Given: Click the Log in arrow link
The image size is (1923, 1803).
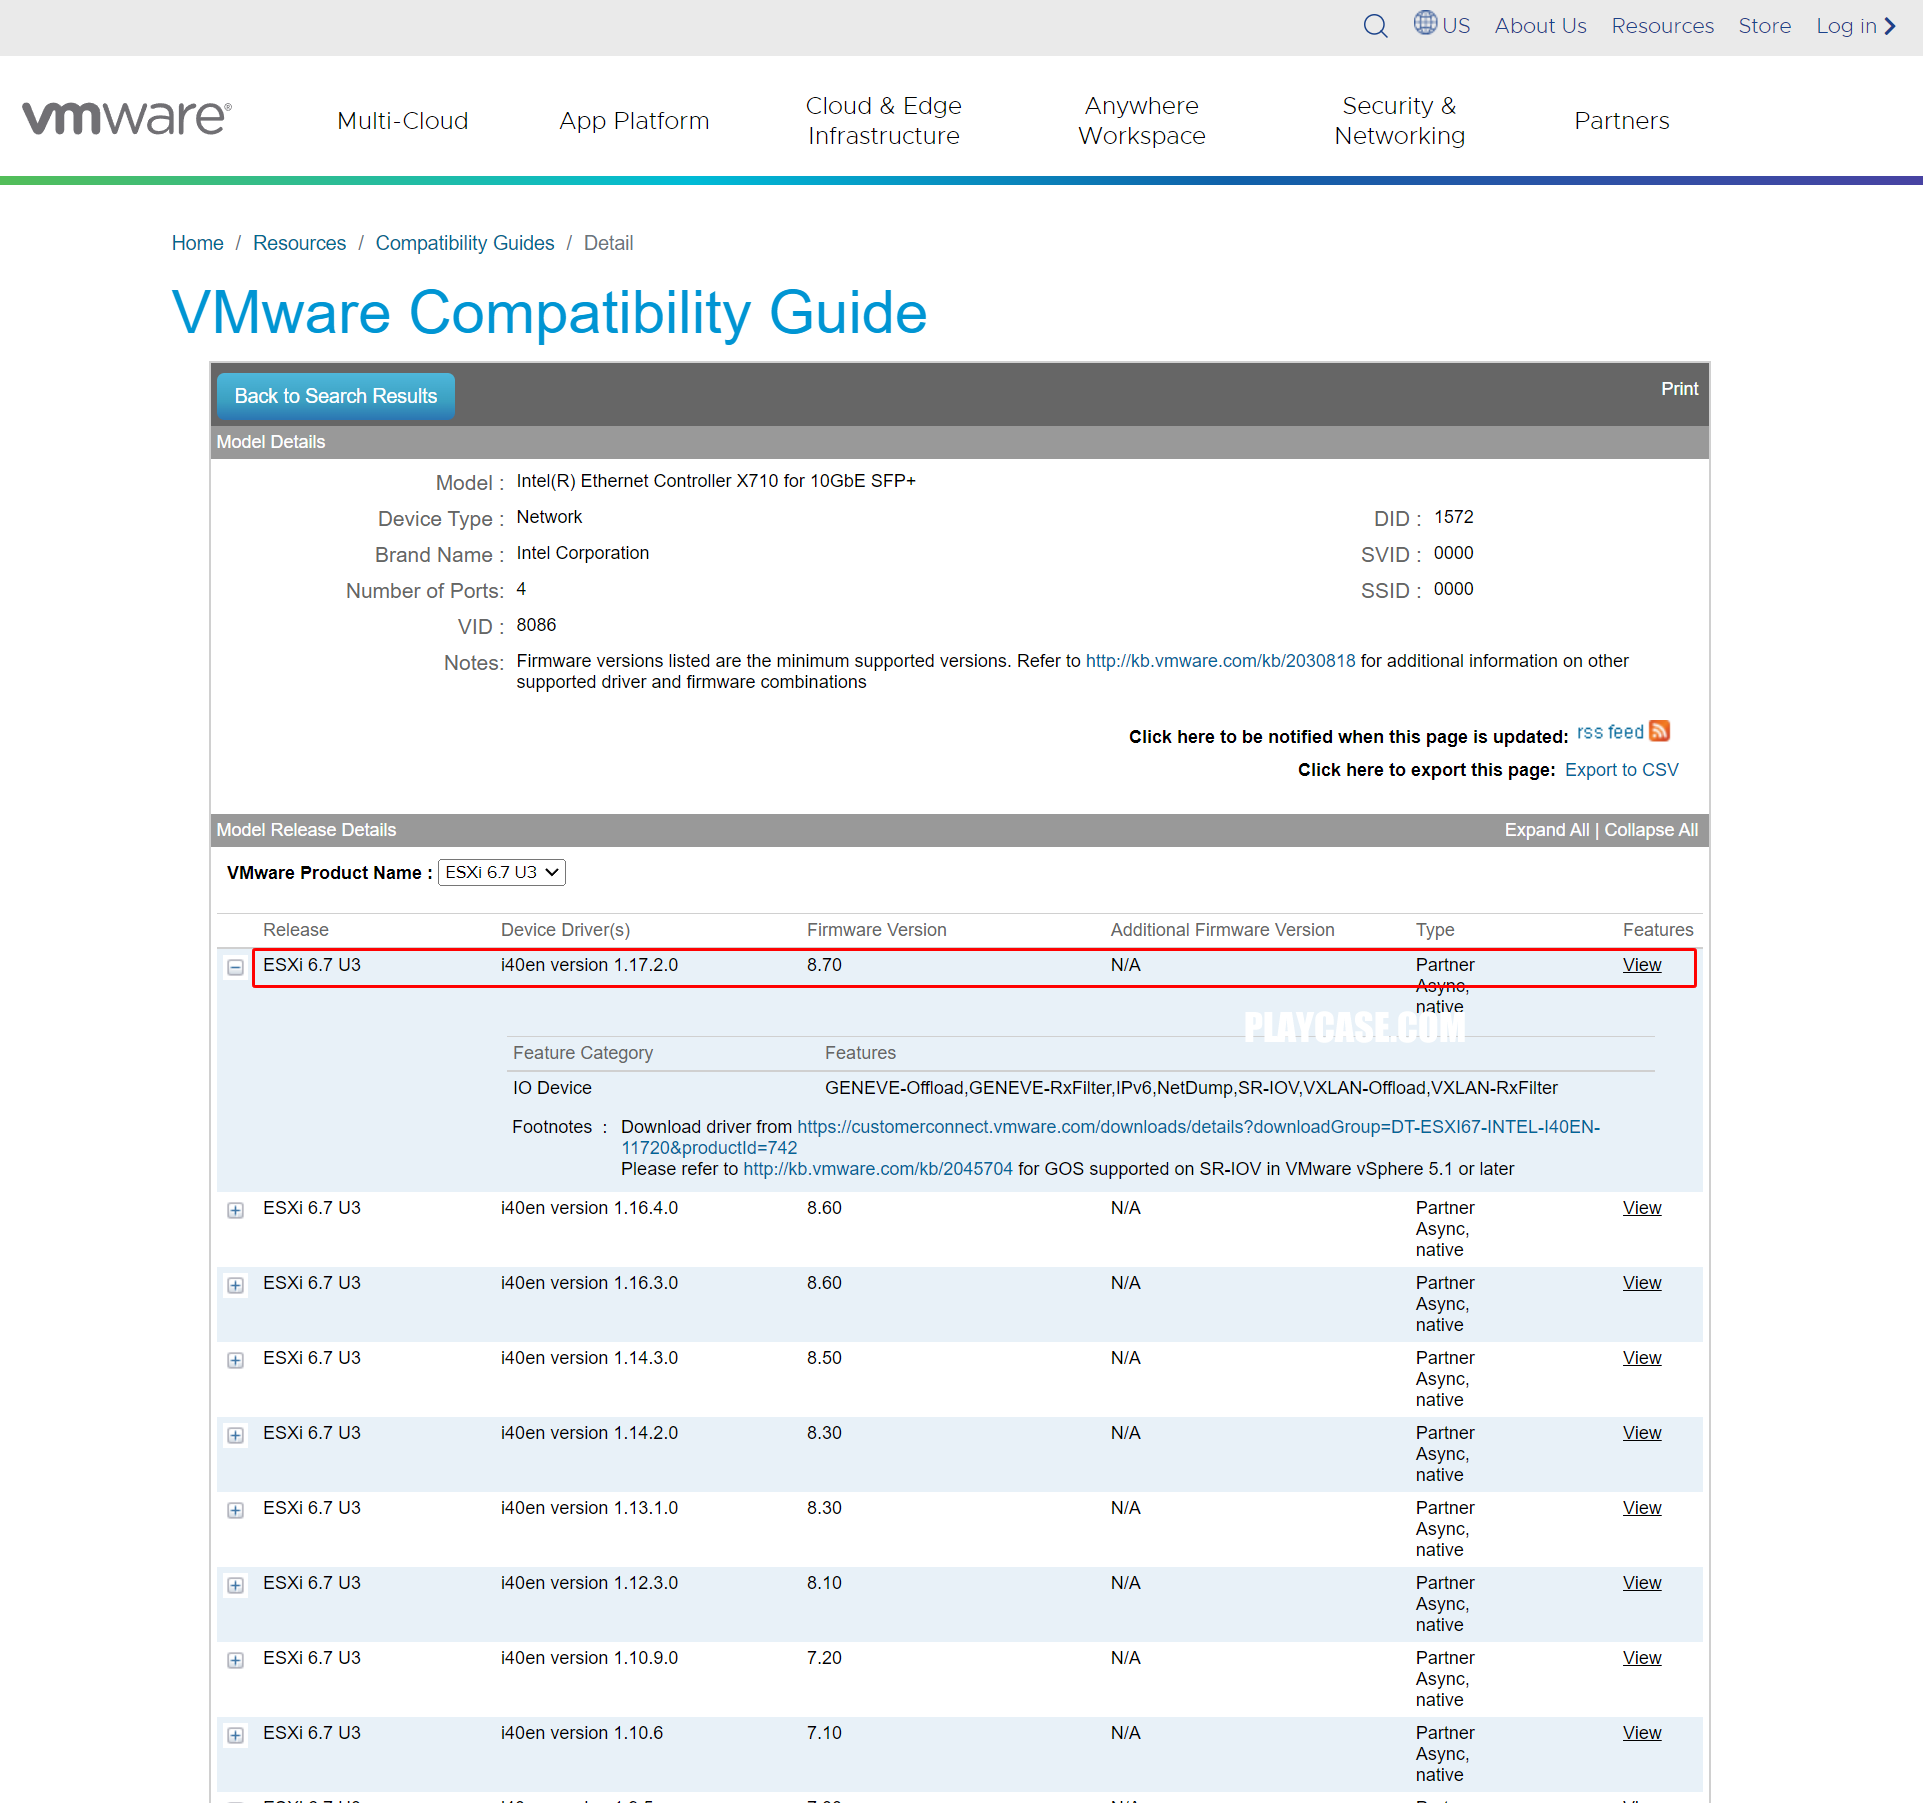Looking at the screenshot, I should pos(1856,26).
